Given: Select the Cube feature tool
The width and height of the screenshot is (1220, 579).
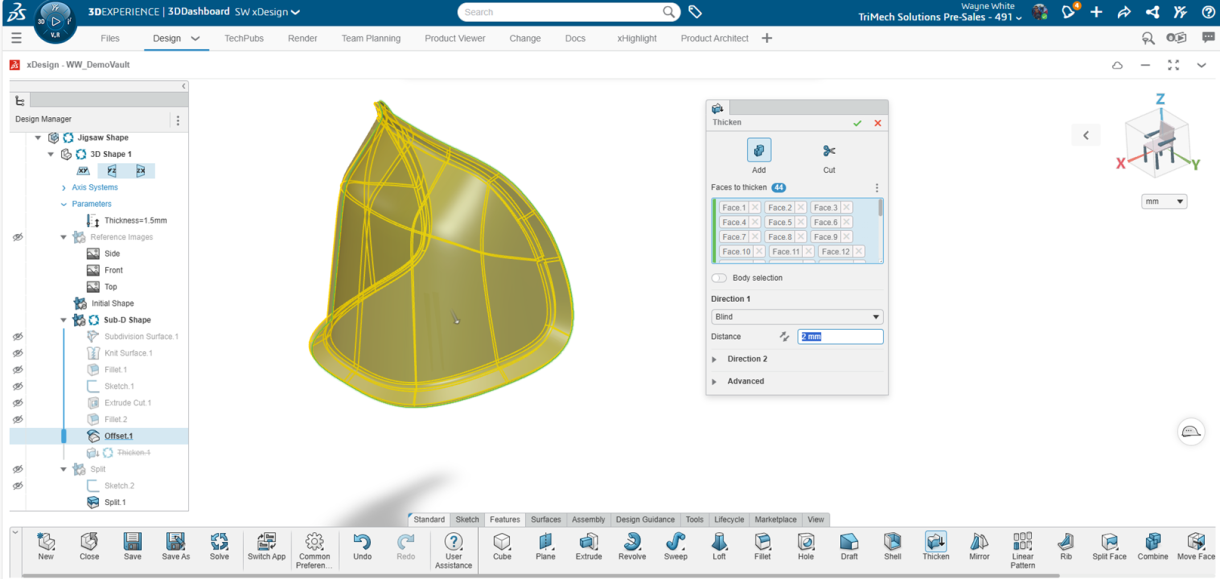Looking at the screenshot, I should [x=502, y=547].
